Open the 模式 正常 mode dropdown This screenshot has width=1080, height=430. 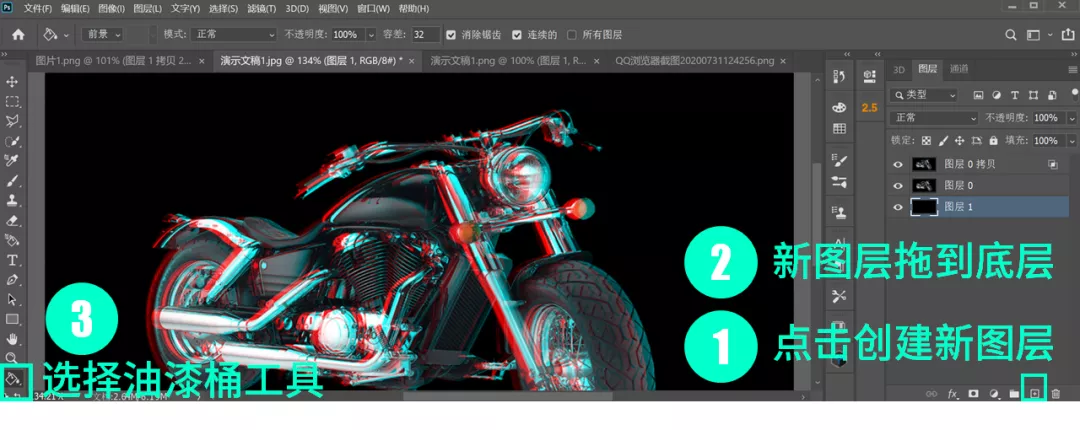click(x=233, y=34)
